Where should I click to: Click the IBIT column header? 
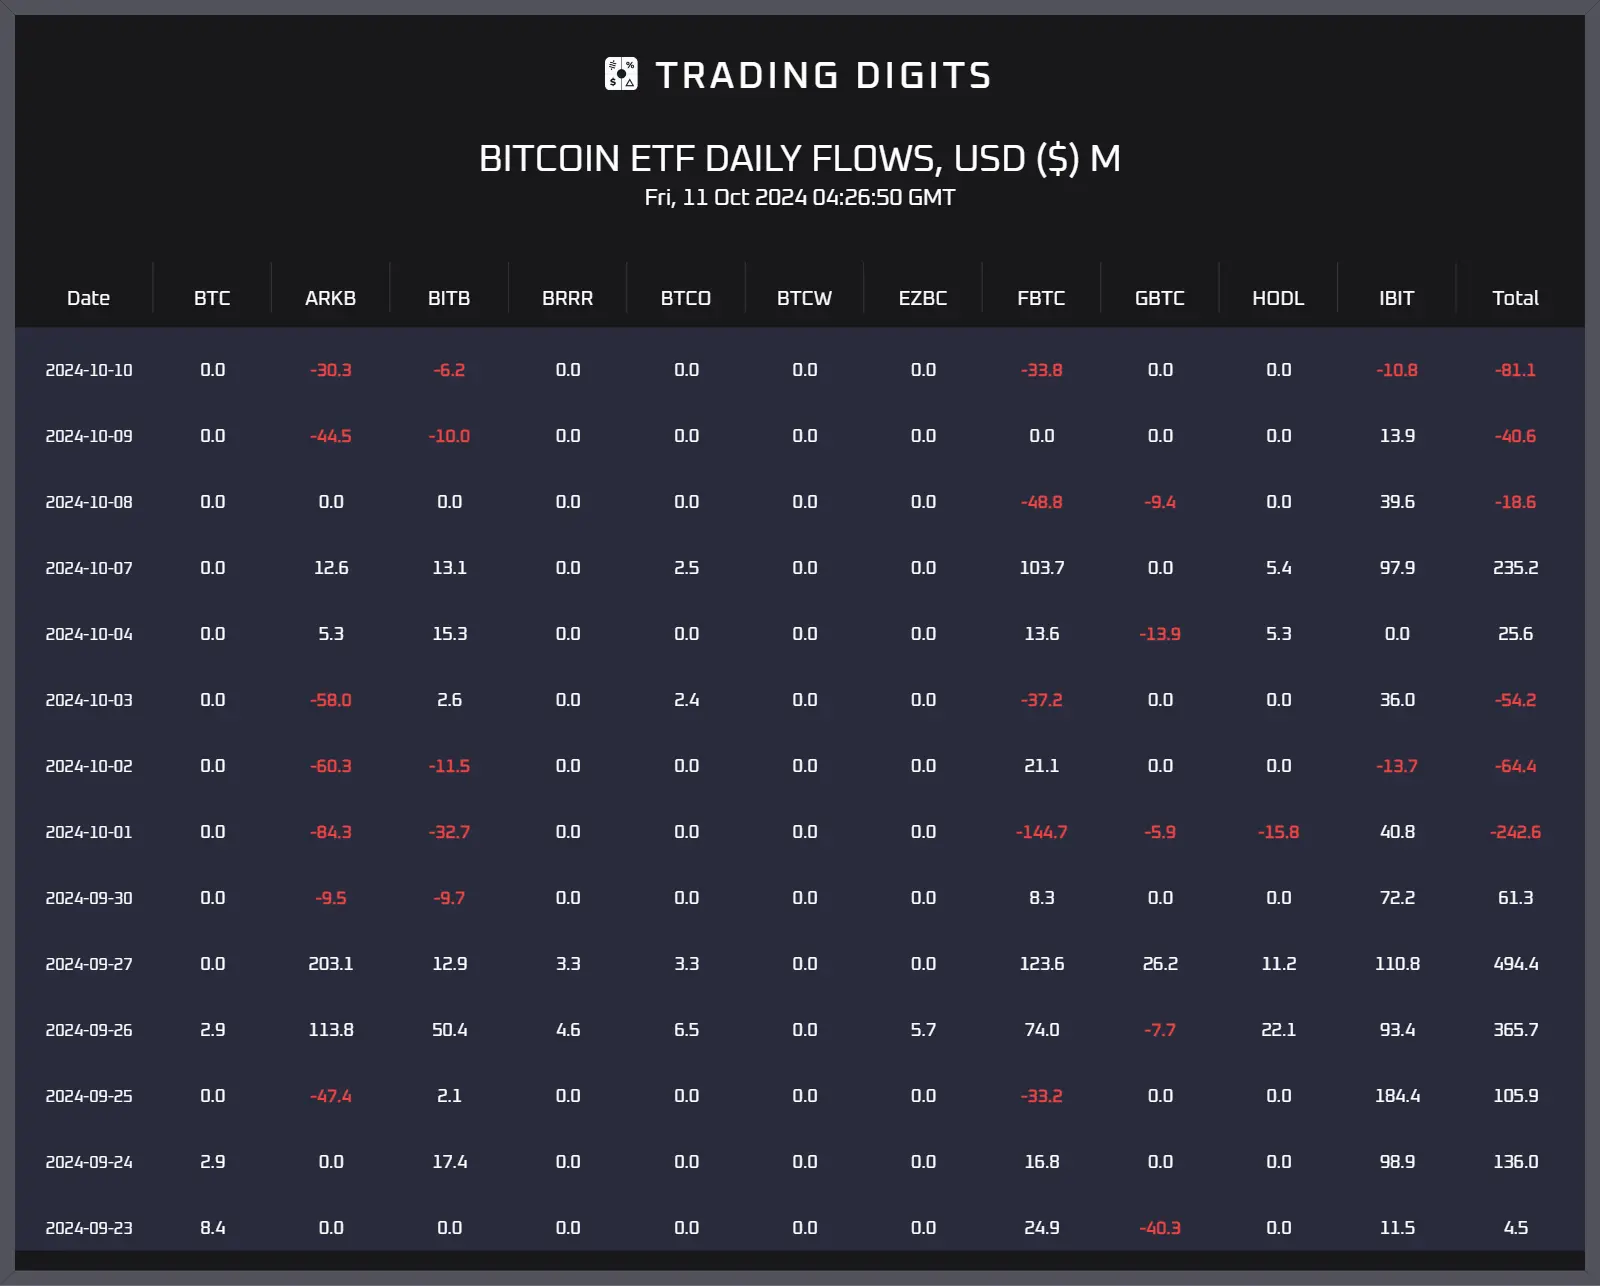point(1397,298)
